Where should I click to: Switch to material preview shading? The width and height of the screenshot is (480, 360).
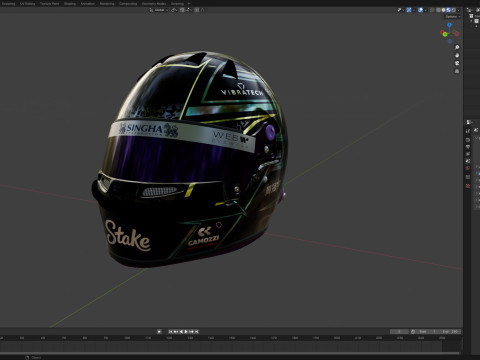tap(448, 10)
